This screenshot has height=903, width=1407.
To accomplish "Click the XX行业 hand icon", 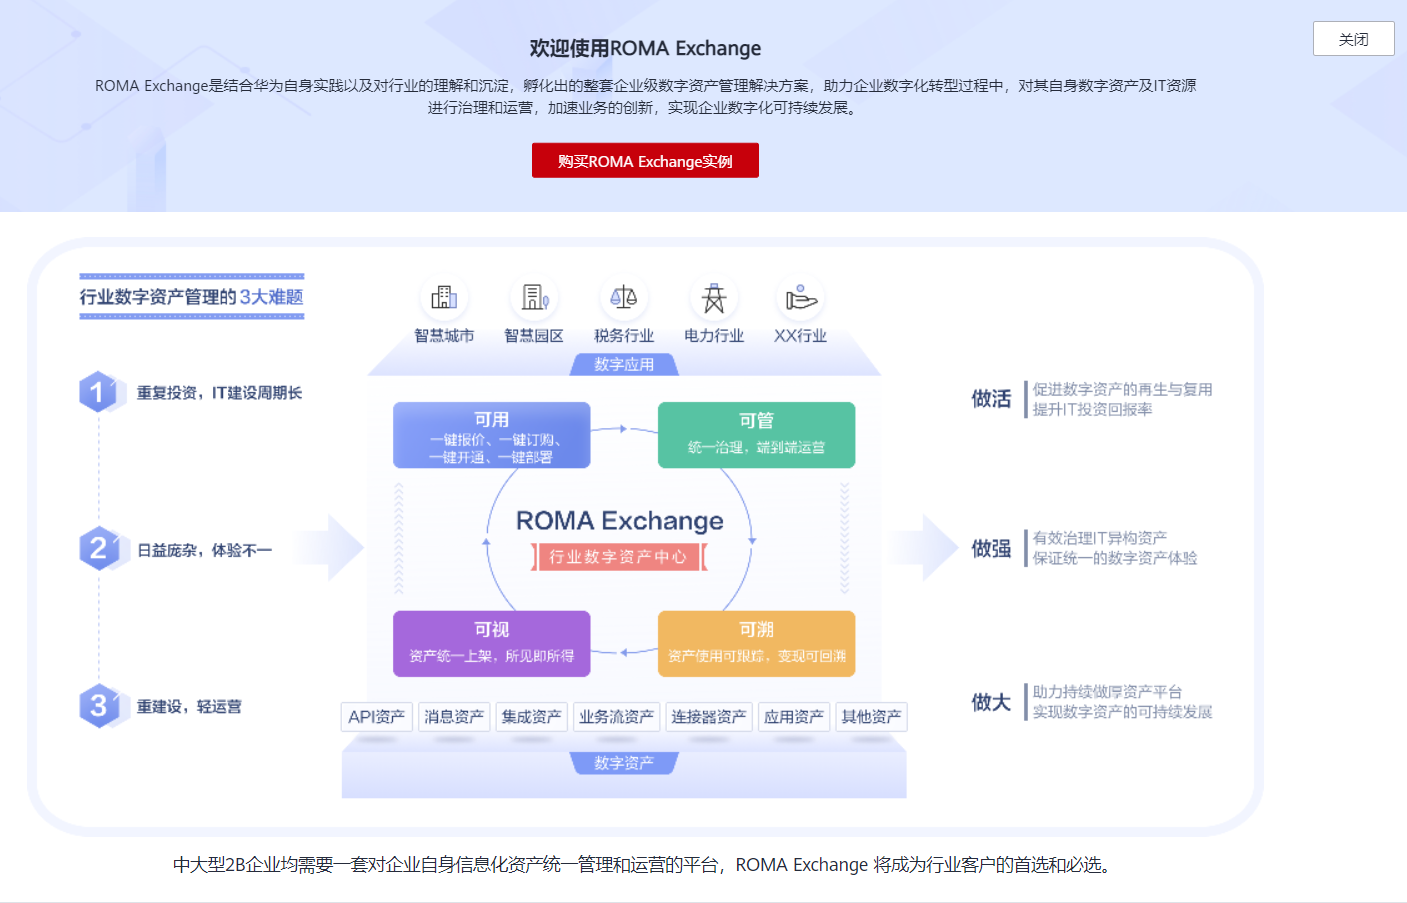I will click(800, 297).
